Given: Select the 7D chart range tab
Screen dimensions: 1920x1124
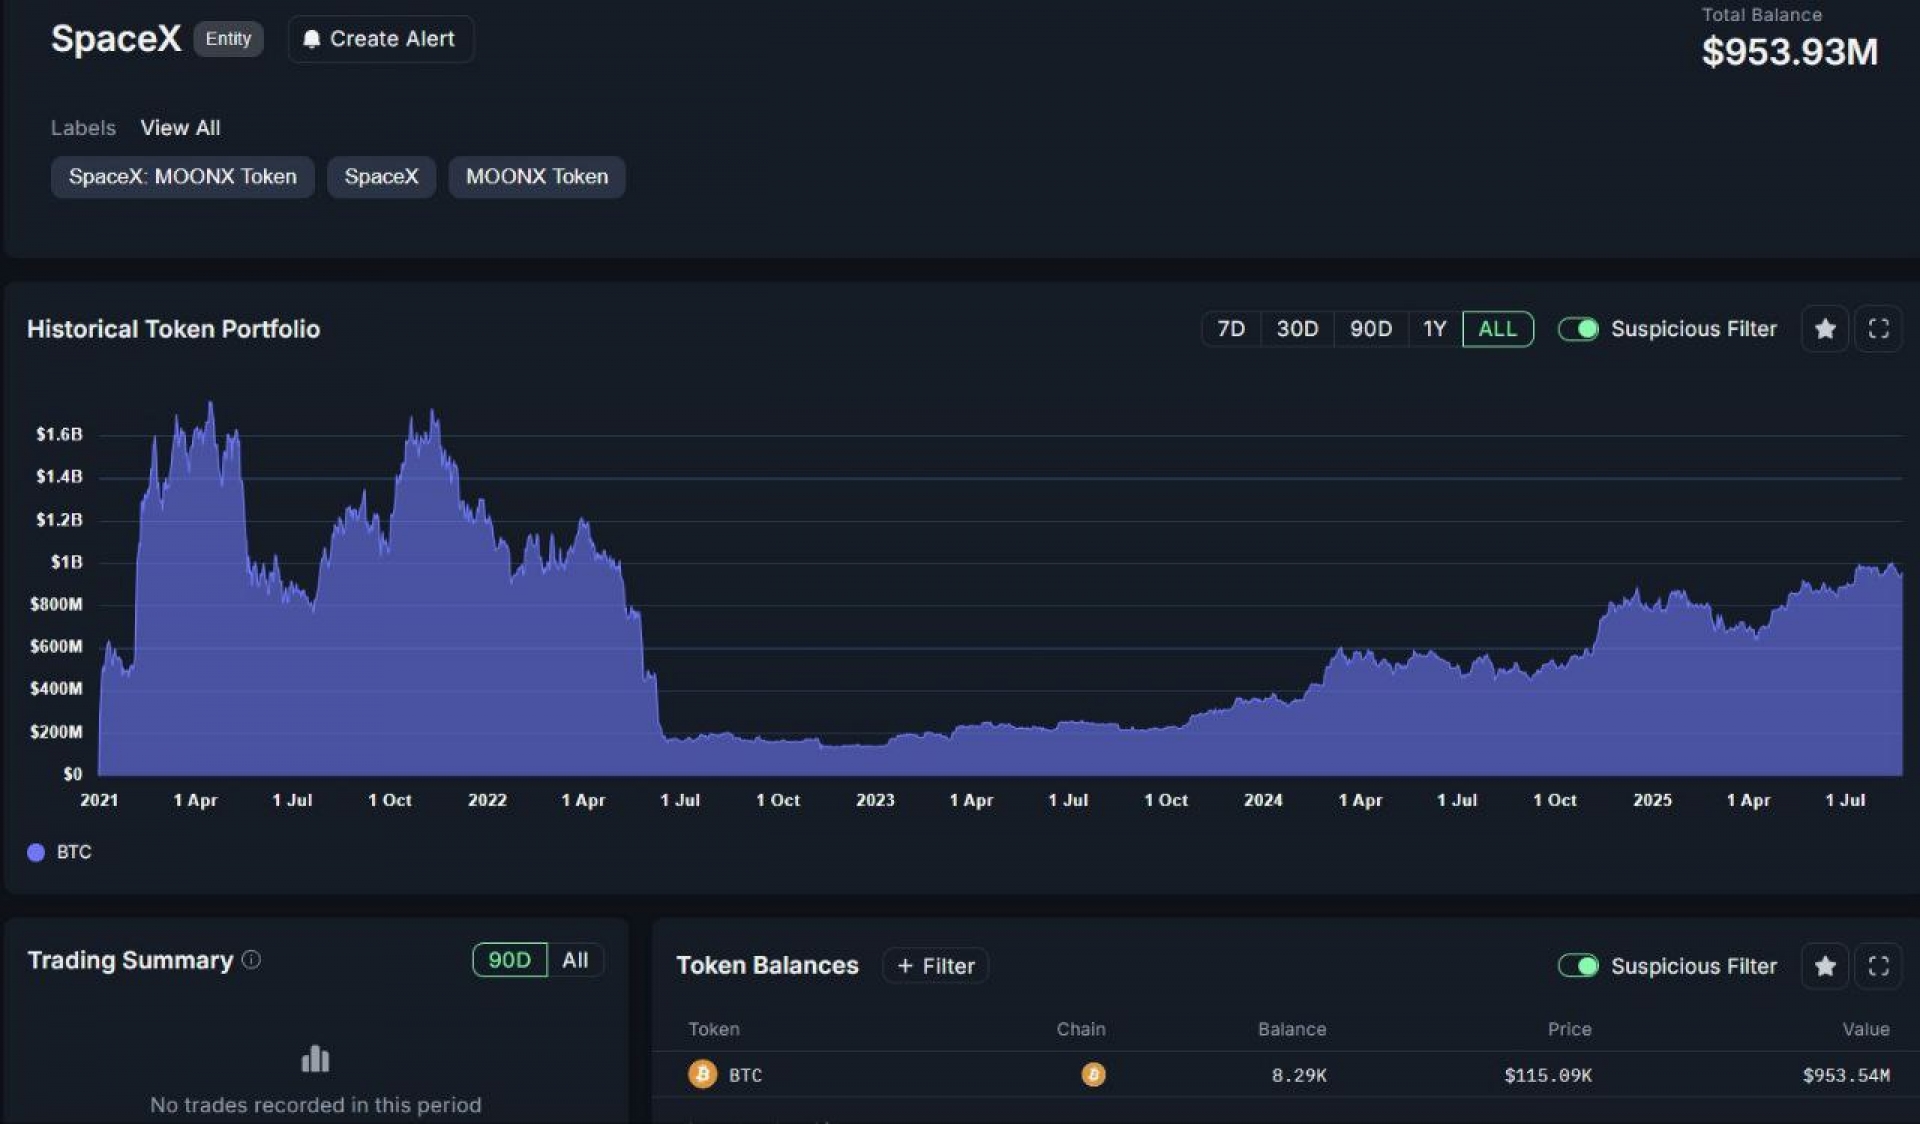Looking at the screenshot, I should coord(1230,329).
